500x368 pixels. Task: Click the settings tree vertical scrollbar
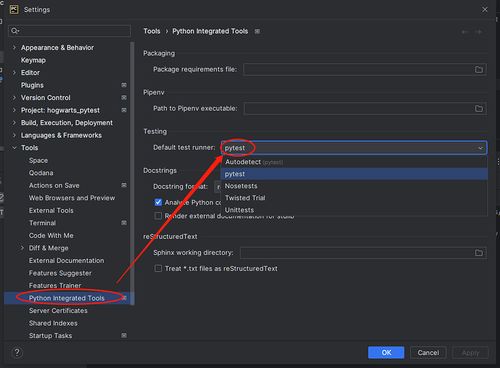point(132,173)
